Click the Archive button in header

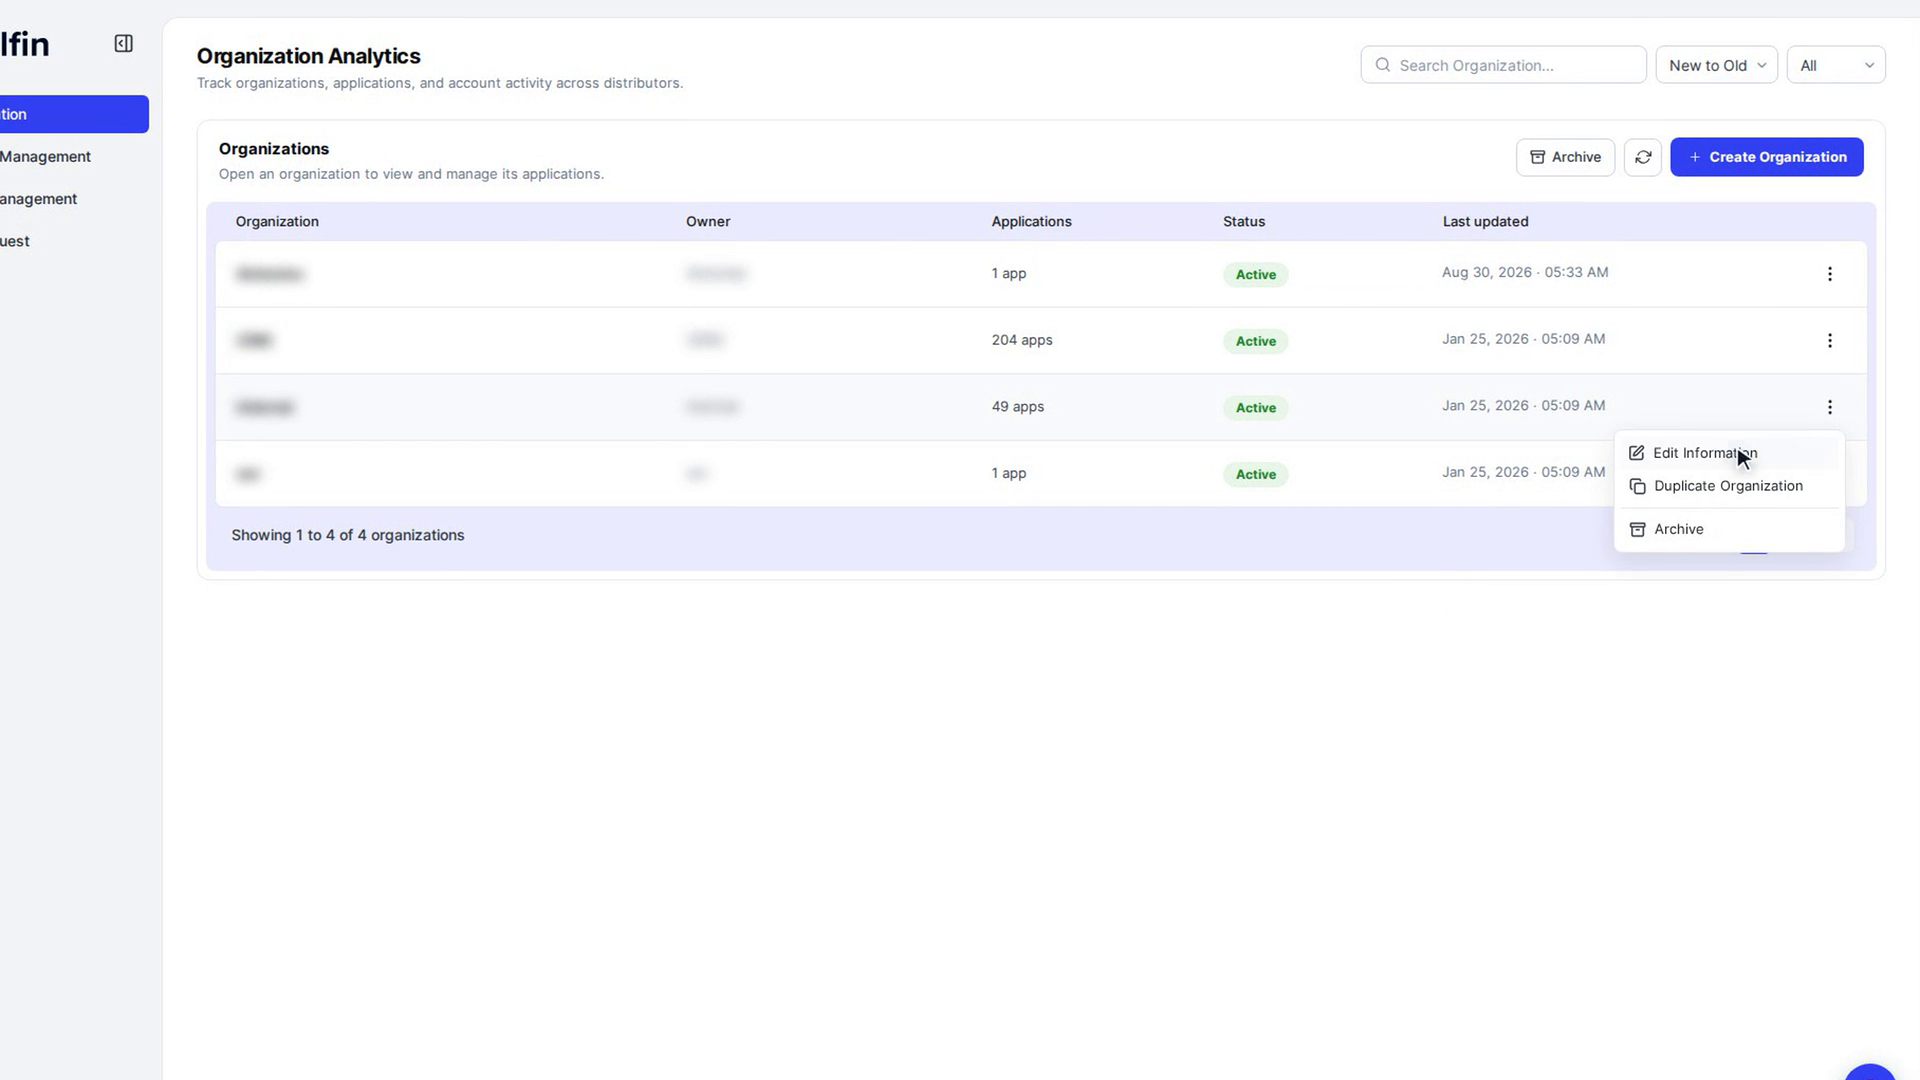coord(1565,157)
